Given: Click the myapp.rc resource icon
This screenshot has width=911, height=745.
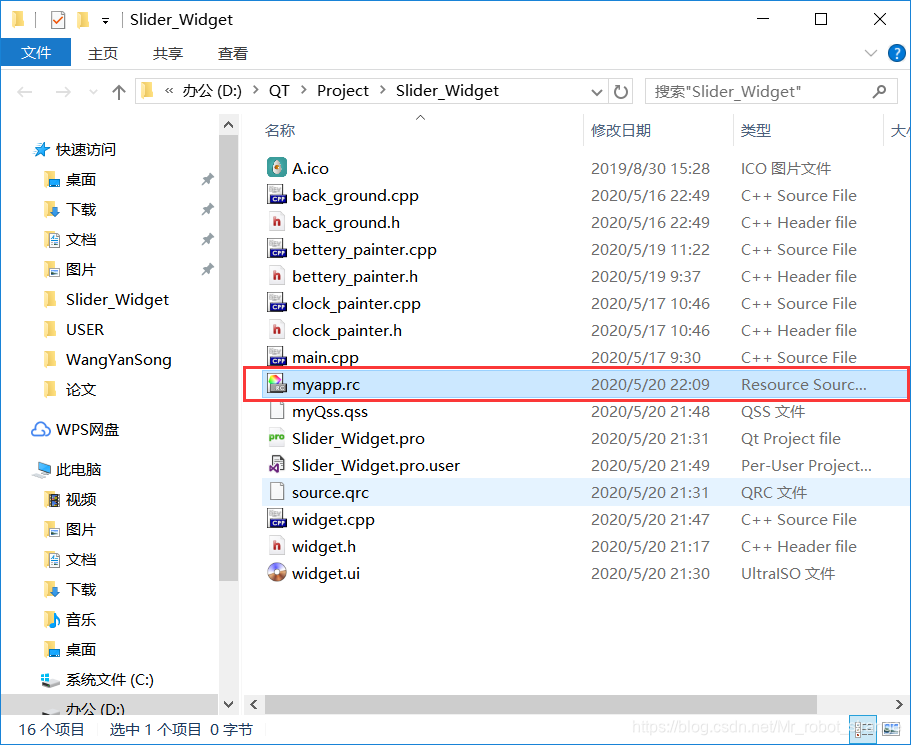Looking at the screenshot, I should 277,384.
